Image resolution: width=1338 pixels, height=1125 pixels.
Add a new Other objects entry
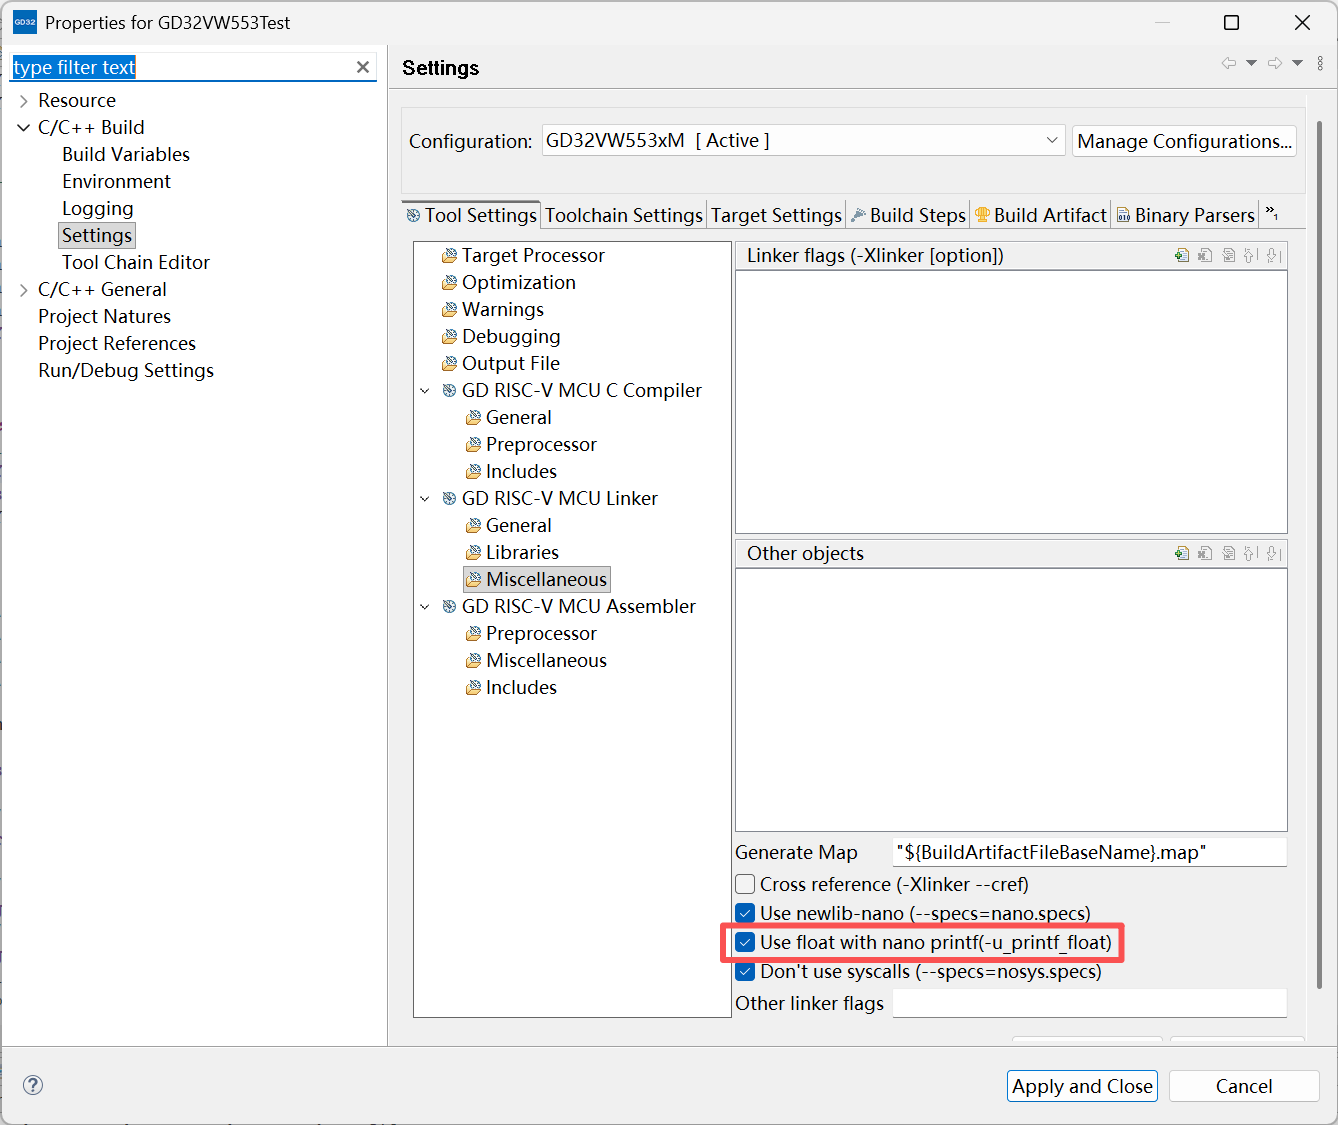coord(1182,553)
